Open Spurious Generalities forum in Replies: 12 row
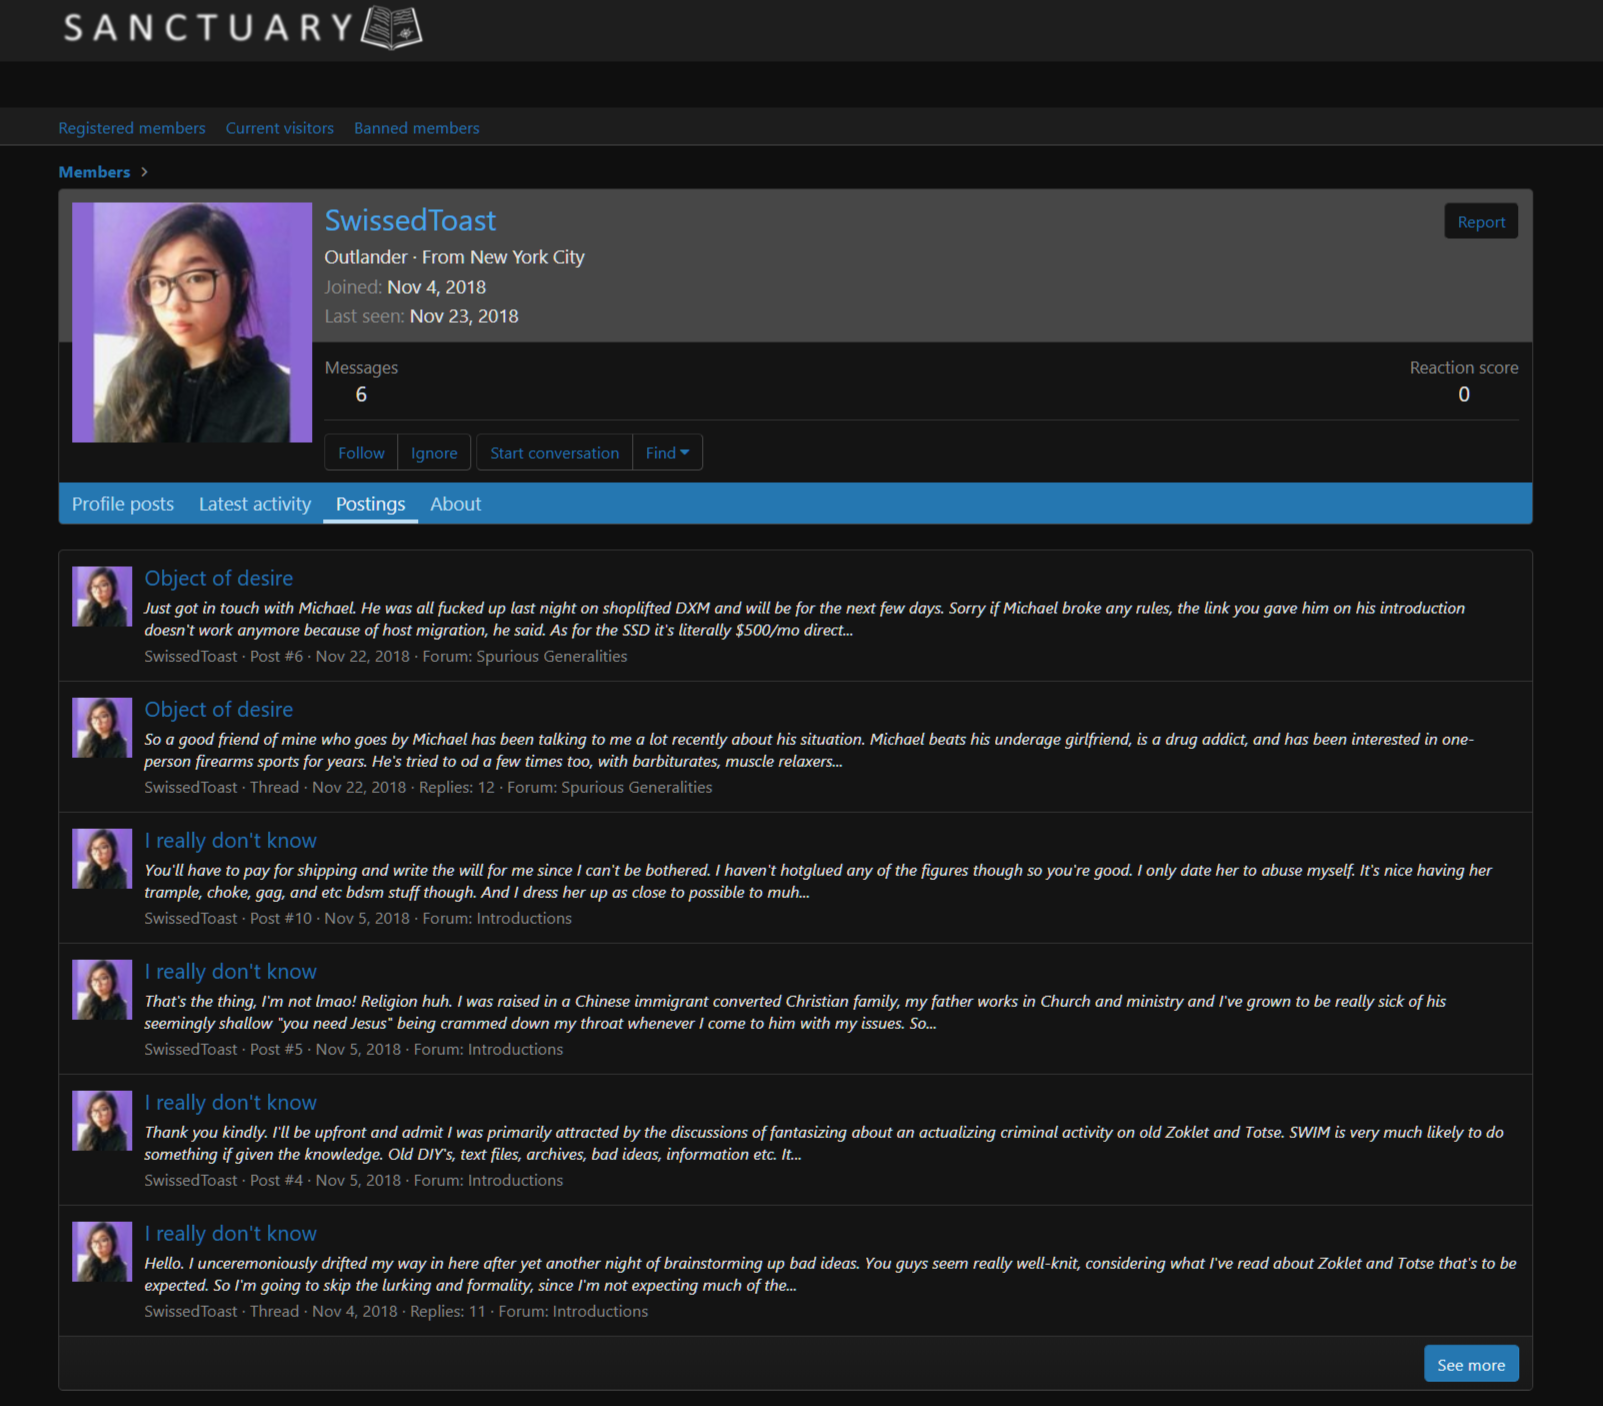 [637, 787]
